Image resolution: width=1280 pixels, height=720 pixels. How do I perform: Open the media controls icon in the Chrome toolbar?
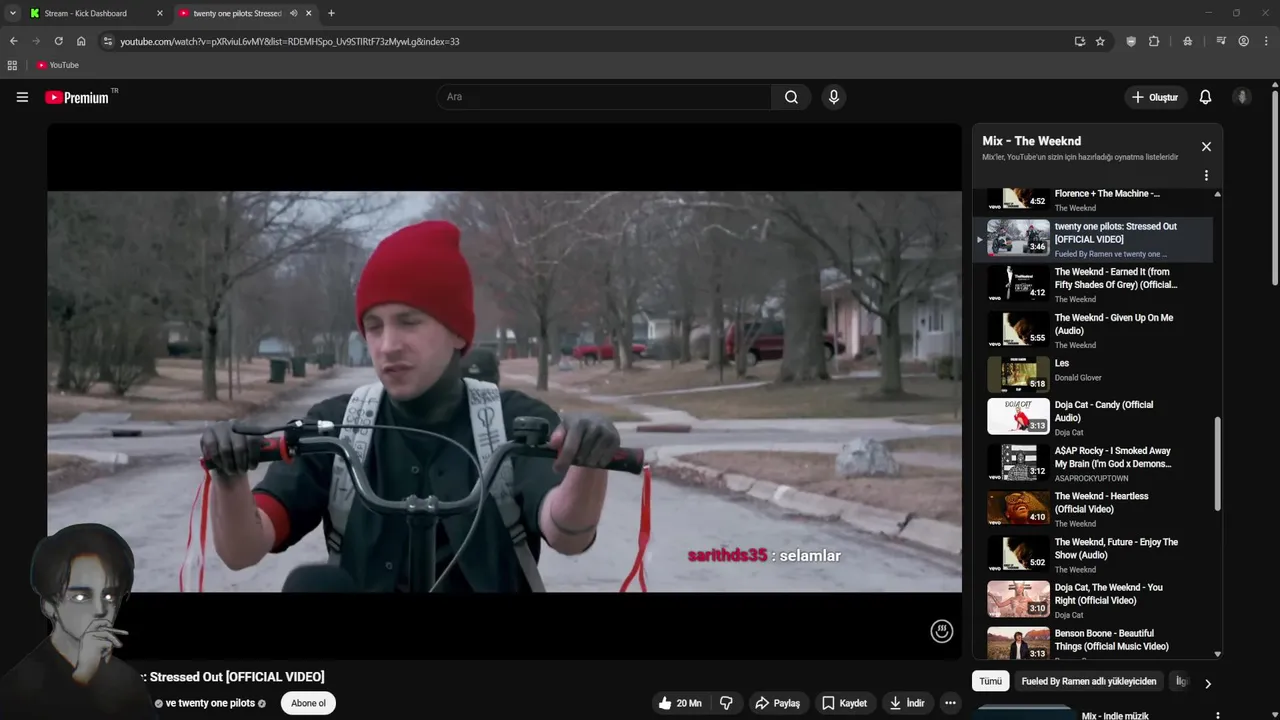[1221, 41]
